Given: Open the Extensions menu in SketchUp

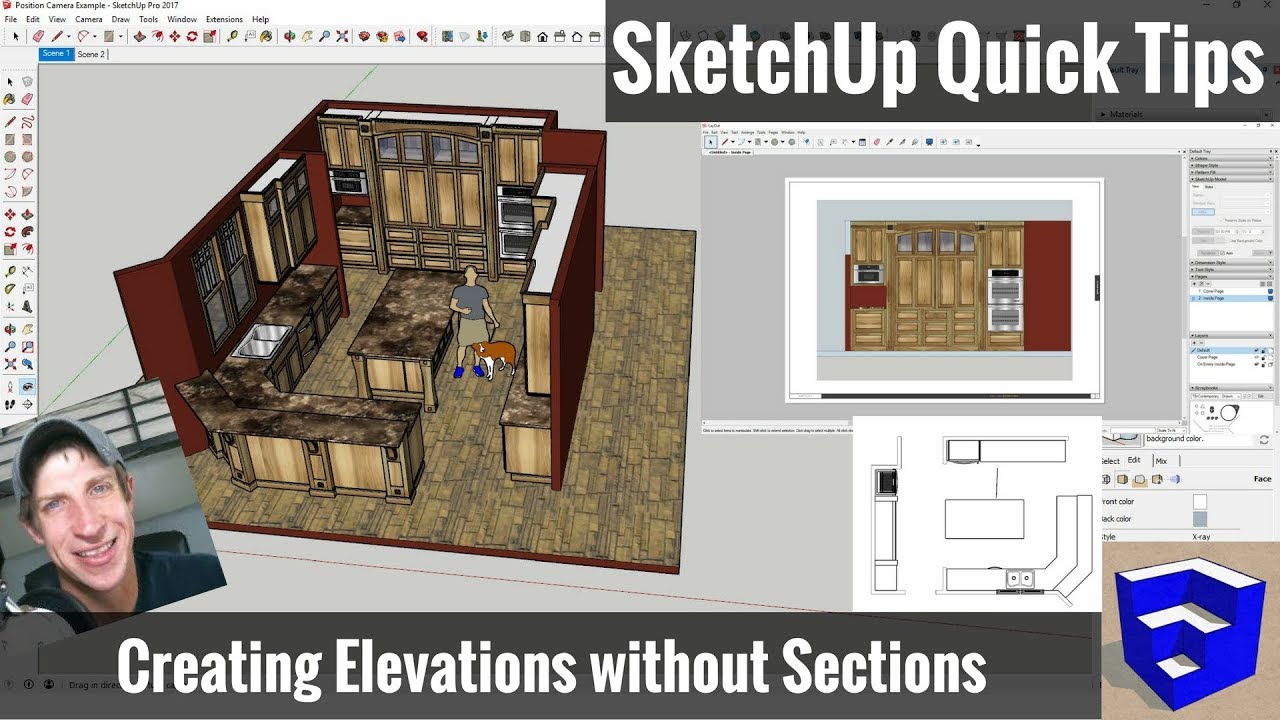Looking at the screenshot, I should click(224, 19).
